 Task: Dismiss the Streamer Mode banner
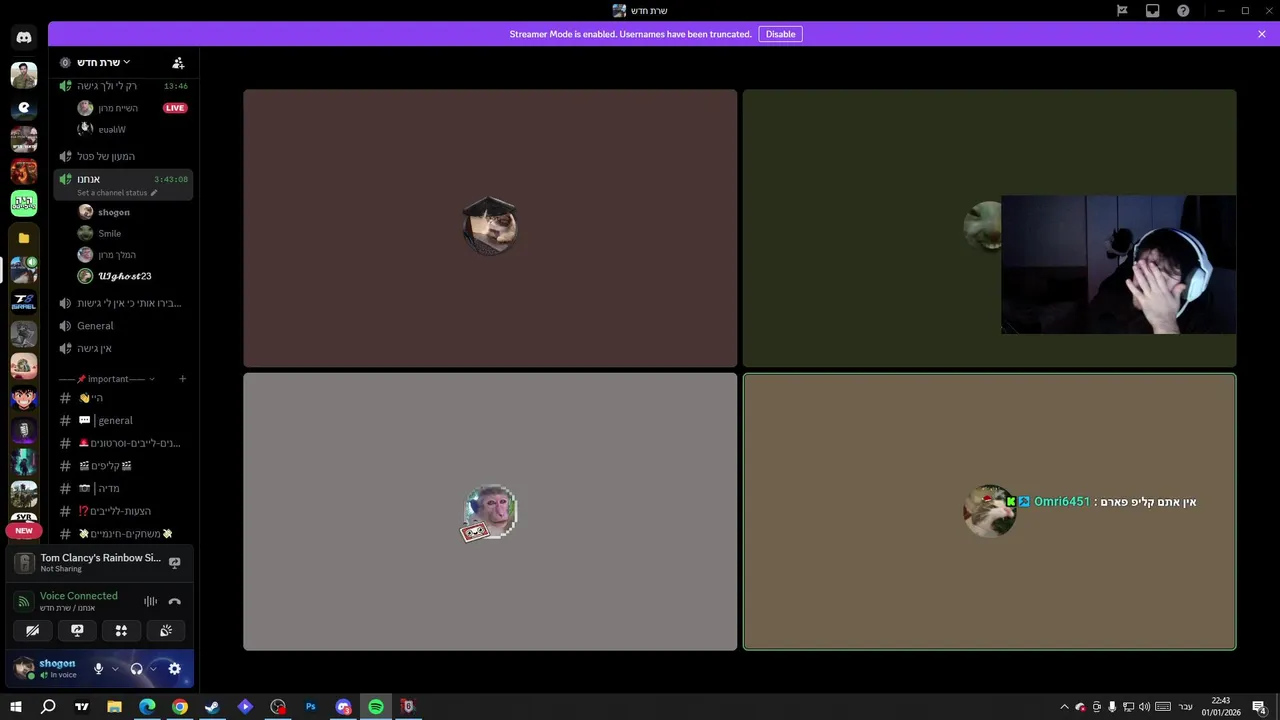point(1262,34)
